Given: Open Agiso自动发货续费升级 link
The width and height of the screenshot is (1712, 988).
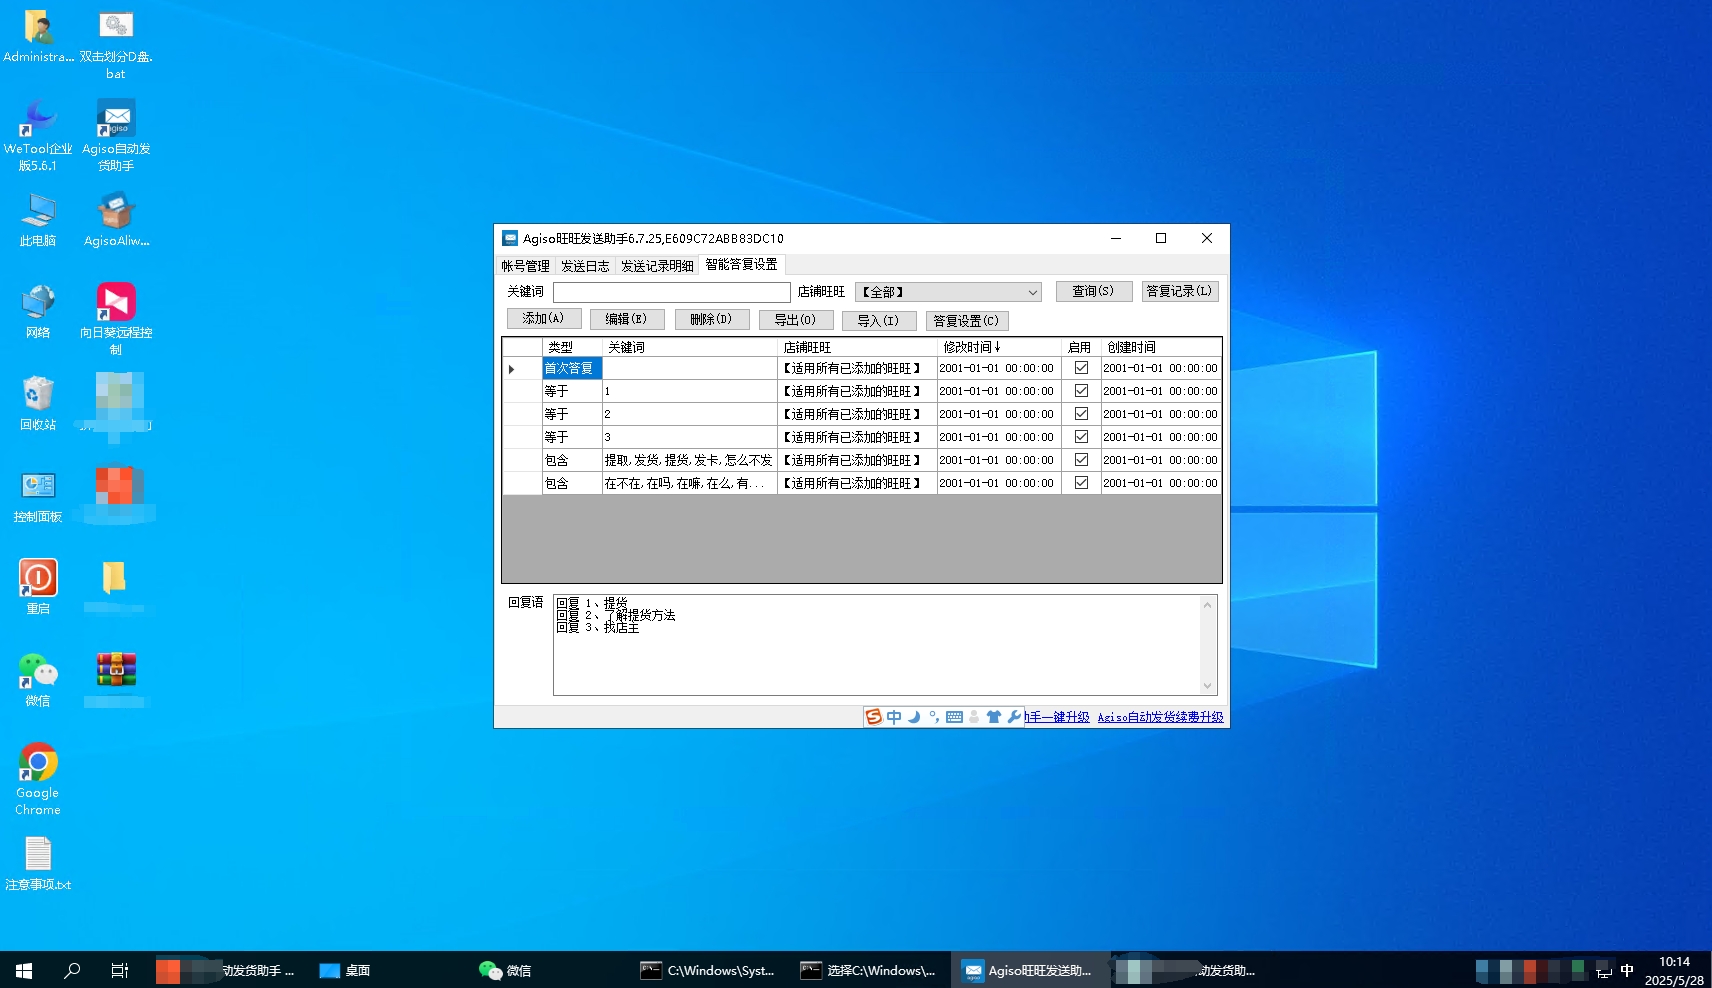Looking at the screenshot, I should click(1160, 717).
